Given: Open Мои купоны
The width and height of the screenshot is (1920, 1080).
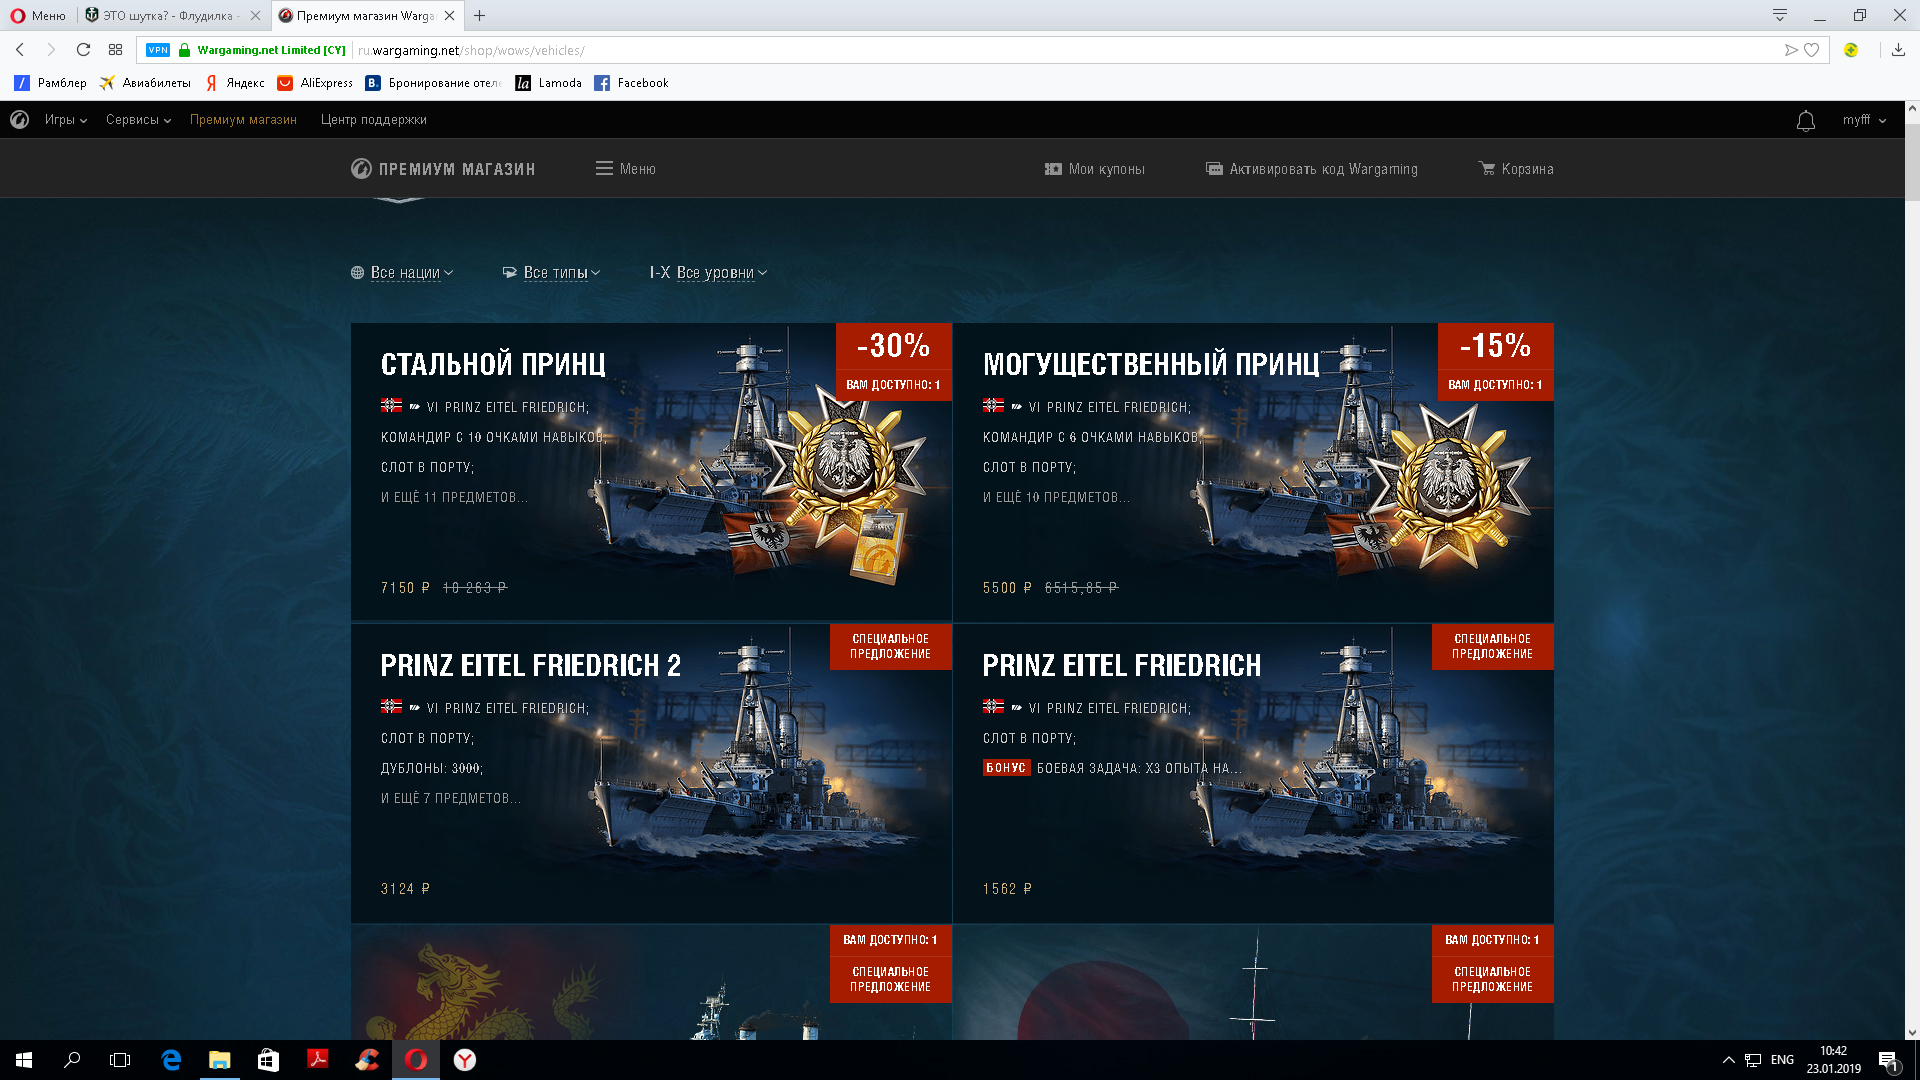Looking at the screenshot, I should [x=1095, y=169].
